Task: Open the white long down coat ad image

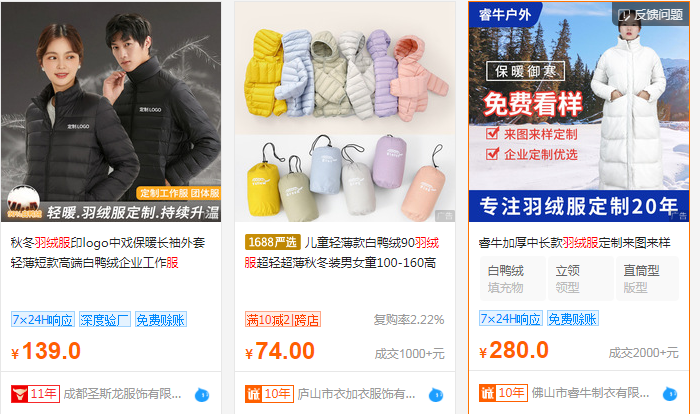Action: 579,112
